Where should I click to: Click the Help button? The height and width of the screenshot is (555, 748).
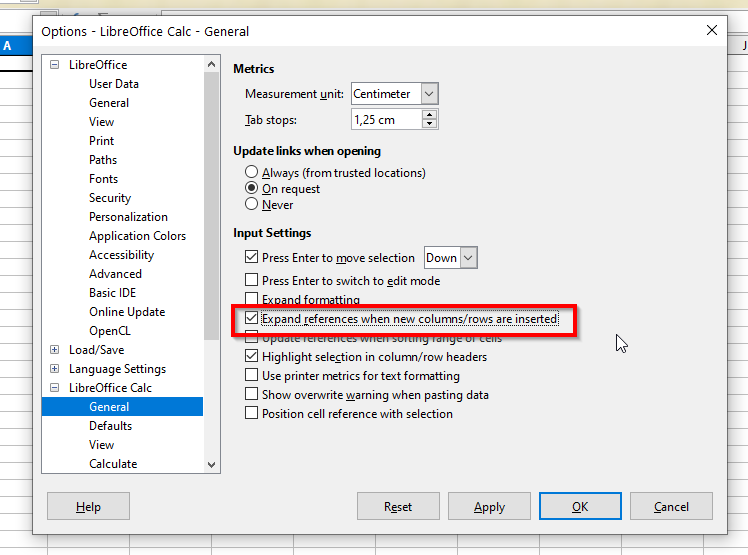[x=88, y=506]
